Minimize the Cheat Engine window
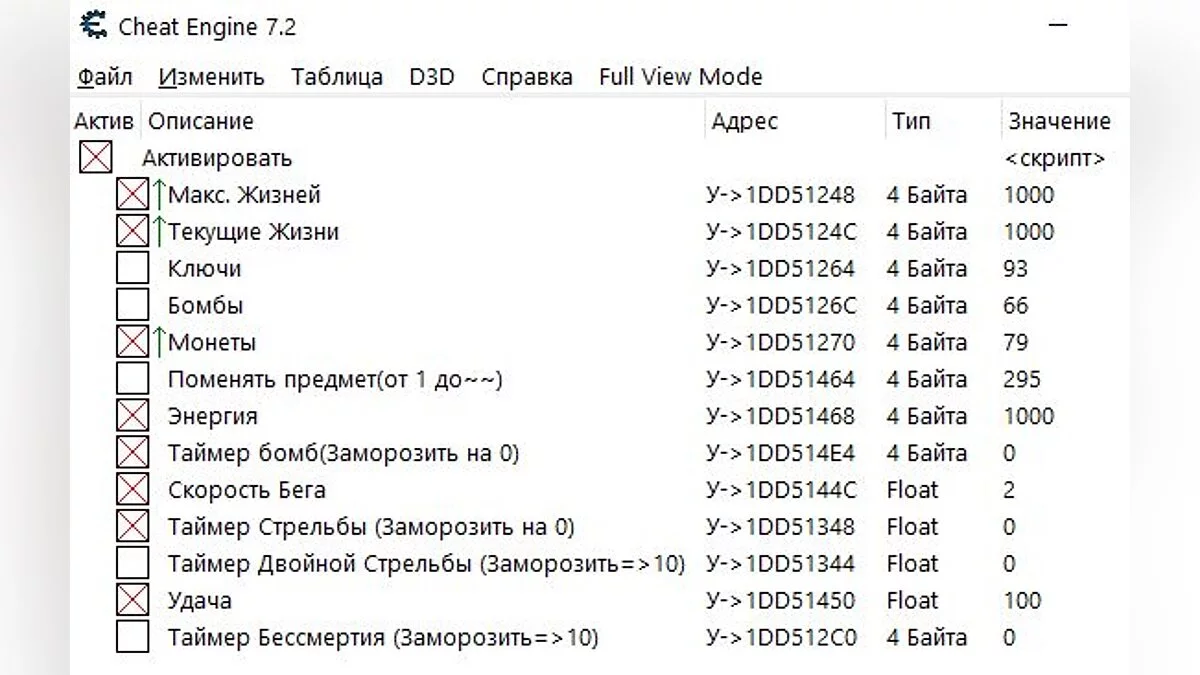Screen dimensions: 1200x675 point(1061,26)
